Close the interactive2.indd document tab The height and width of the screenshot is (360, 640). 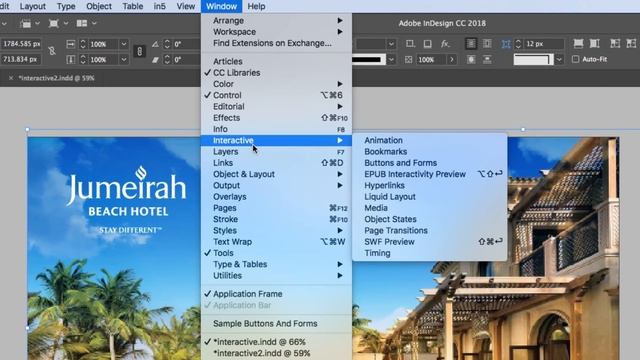11,78
